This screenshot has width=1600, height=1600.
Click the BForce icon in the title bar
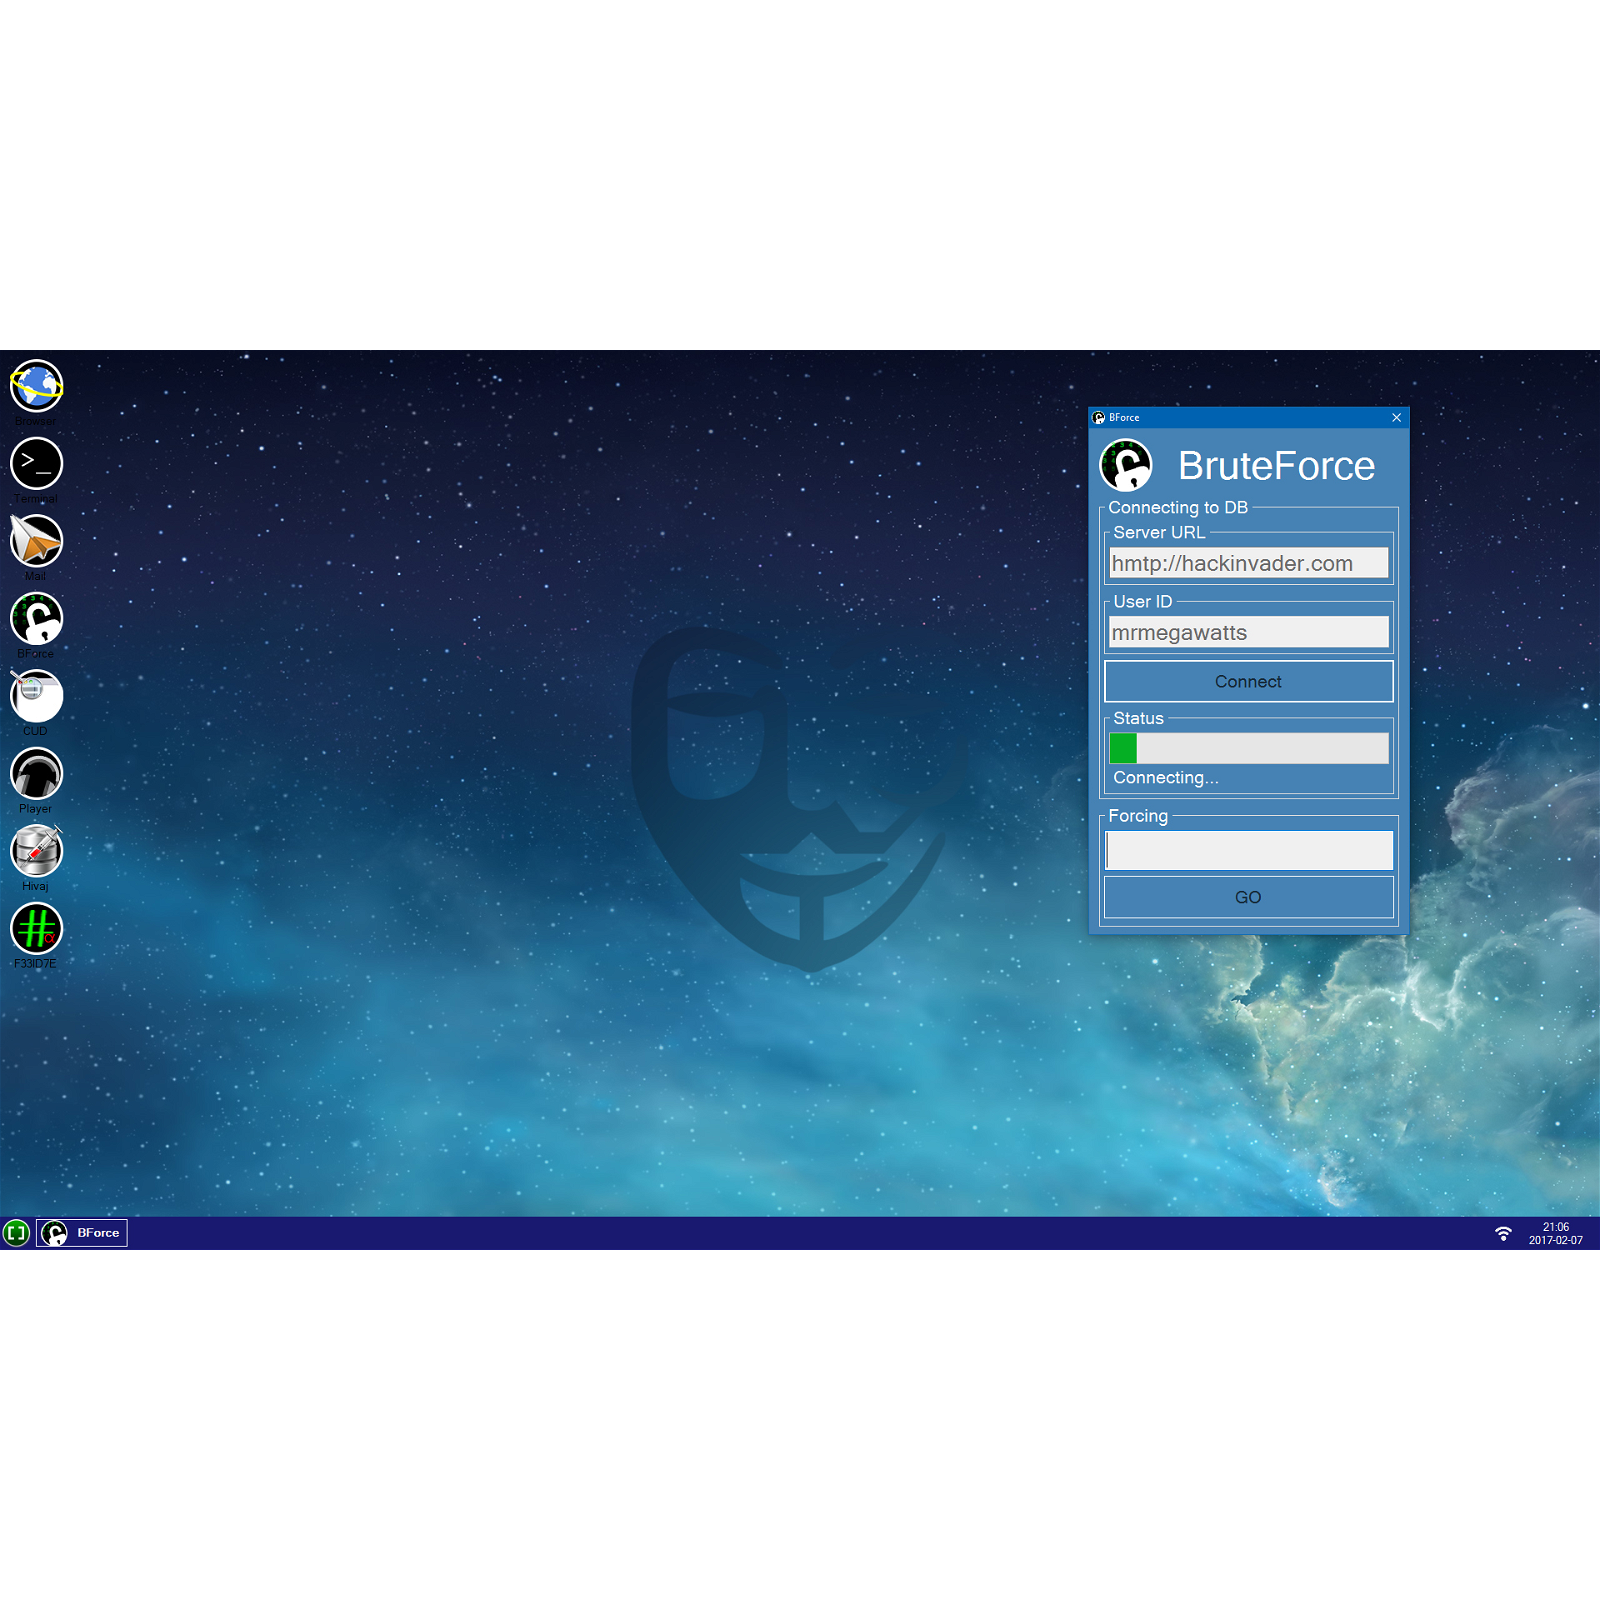pos(1097,418)
